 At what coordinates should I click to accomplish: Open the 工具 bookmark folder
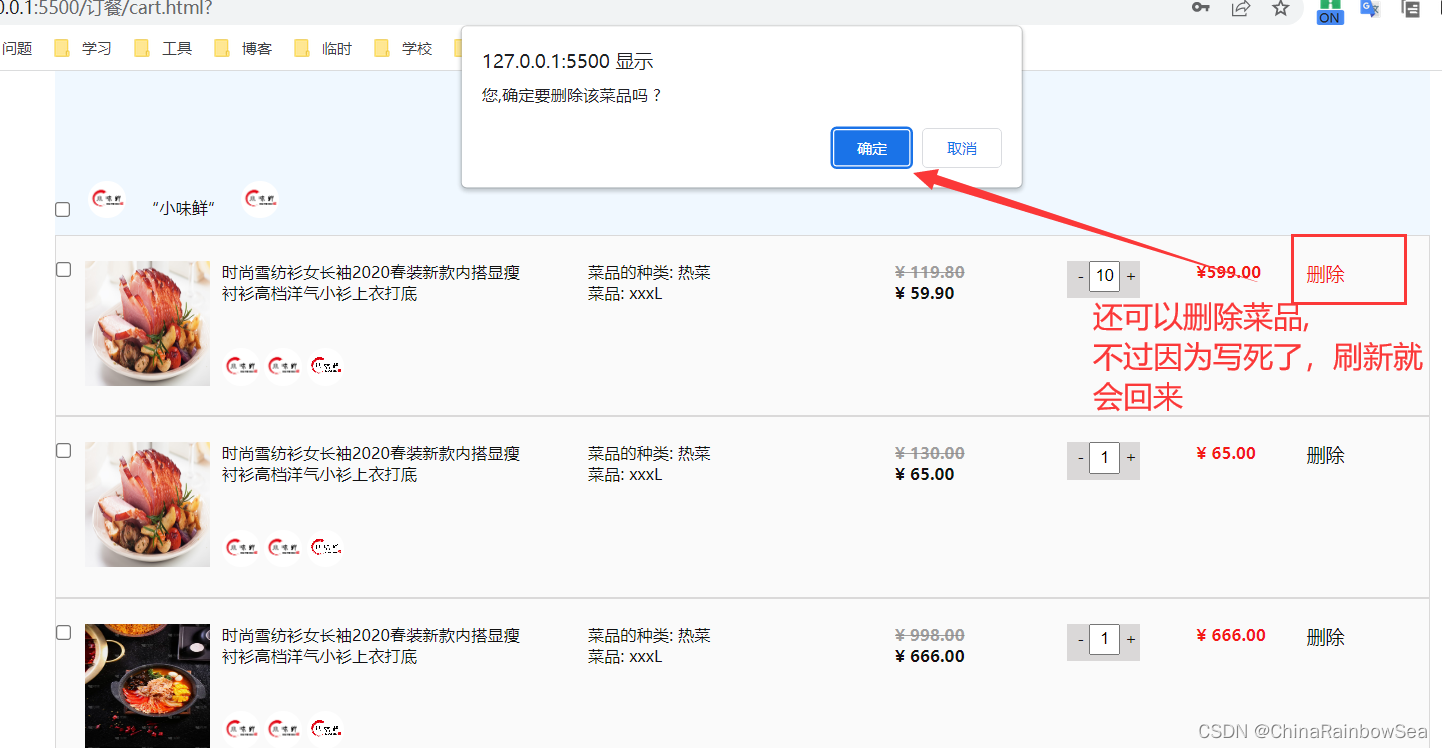[x=163, y=48]
